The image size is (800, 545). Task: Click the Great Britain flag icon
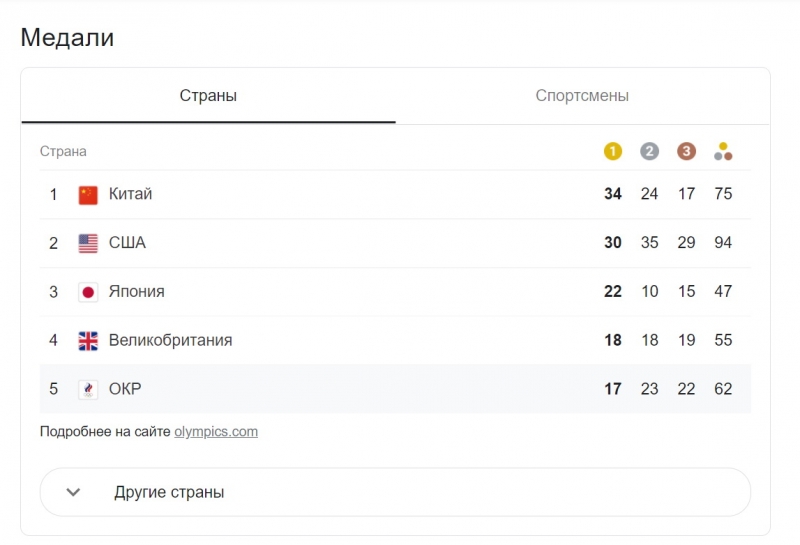coord(88,341)
